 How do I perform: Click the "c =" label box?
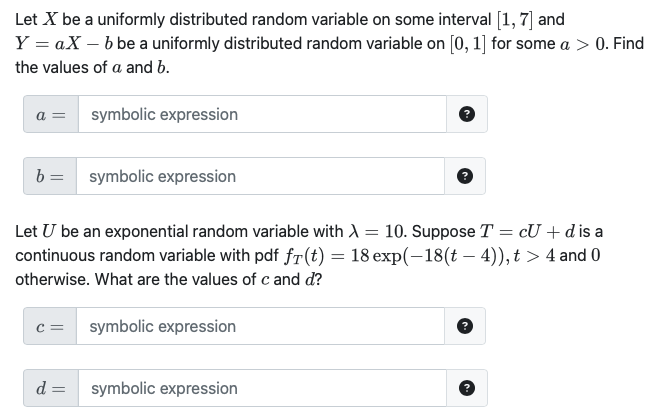pos(50,326)
